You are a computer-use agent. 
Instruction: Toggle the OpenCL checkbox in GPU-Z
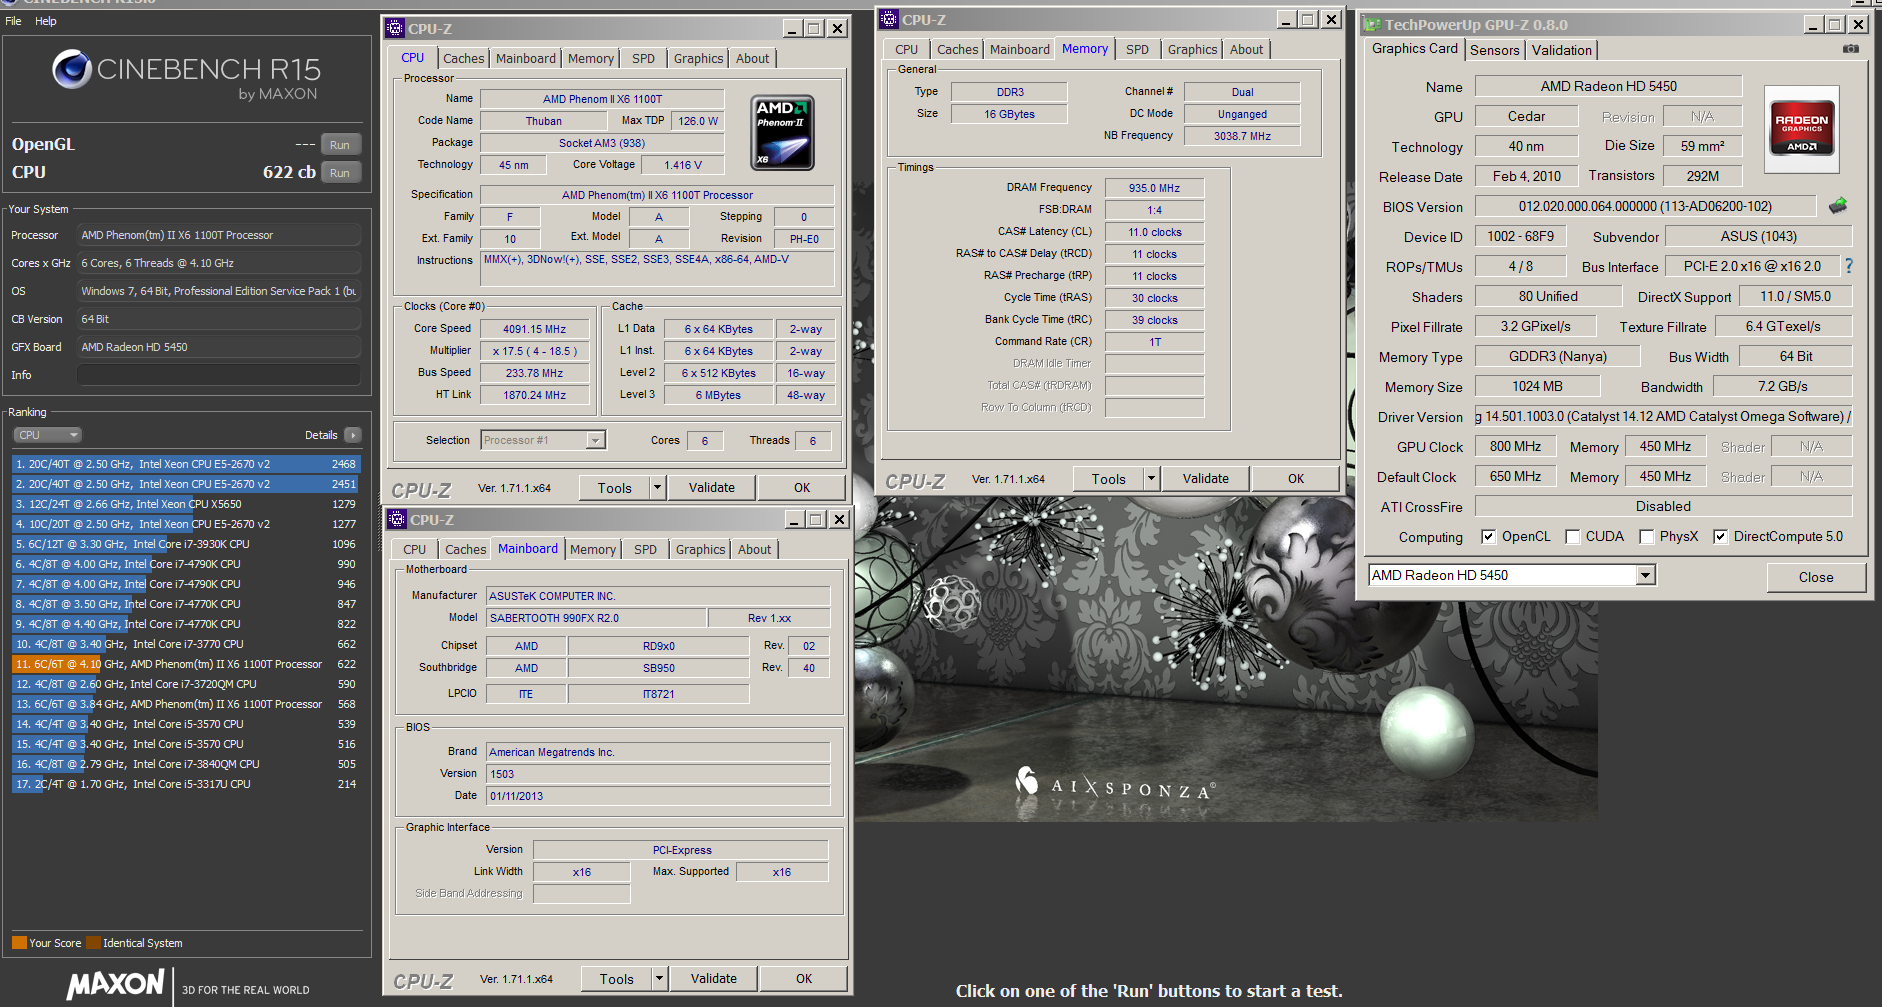coord(1488,537)
